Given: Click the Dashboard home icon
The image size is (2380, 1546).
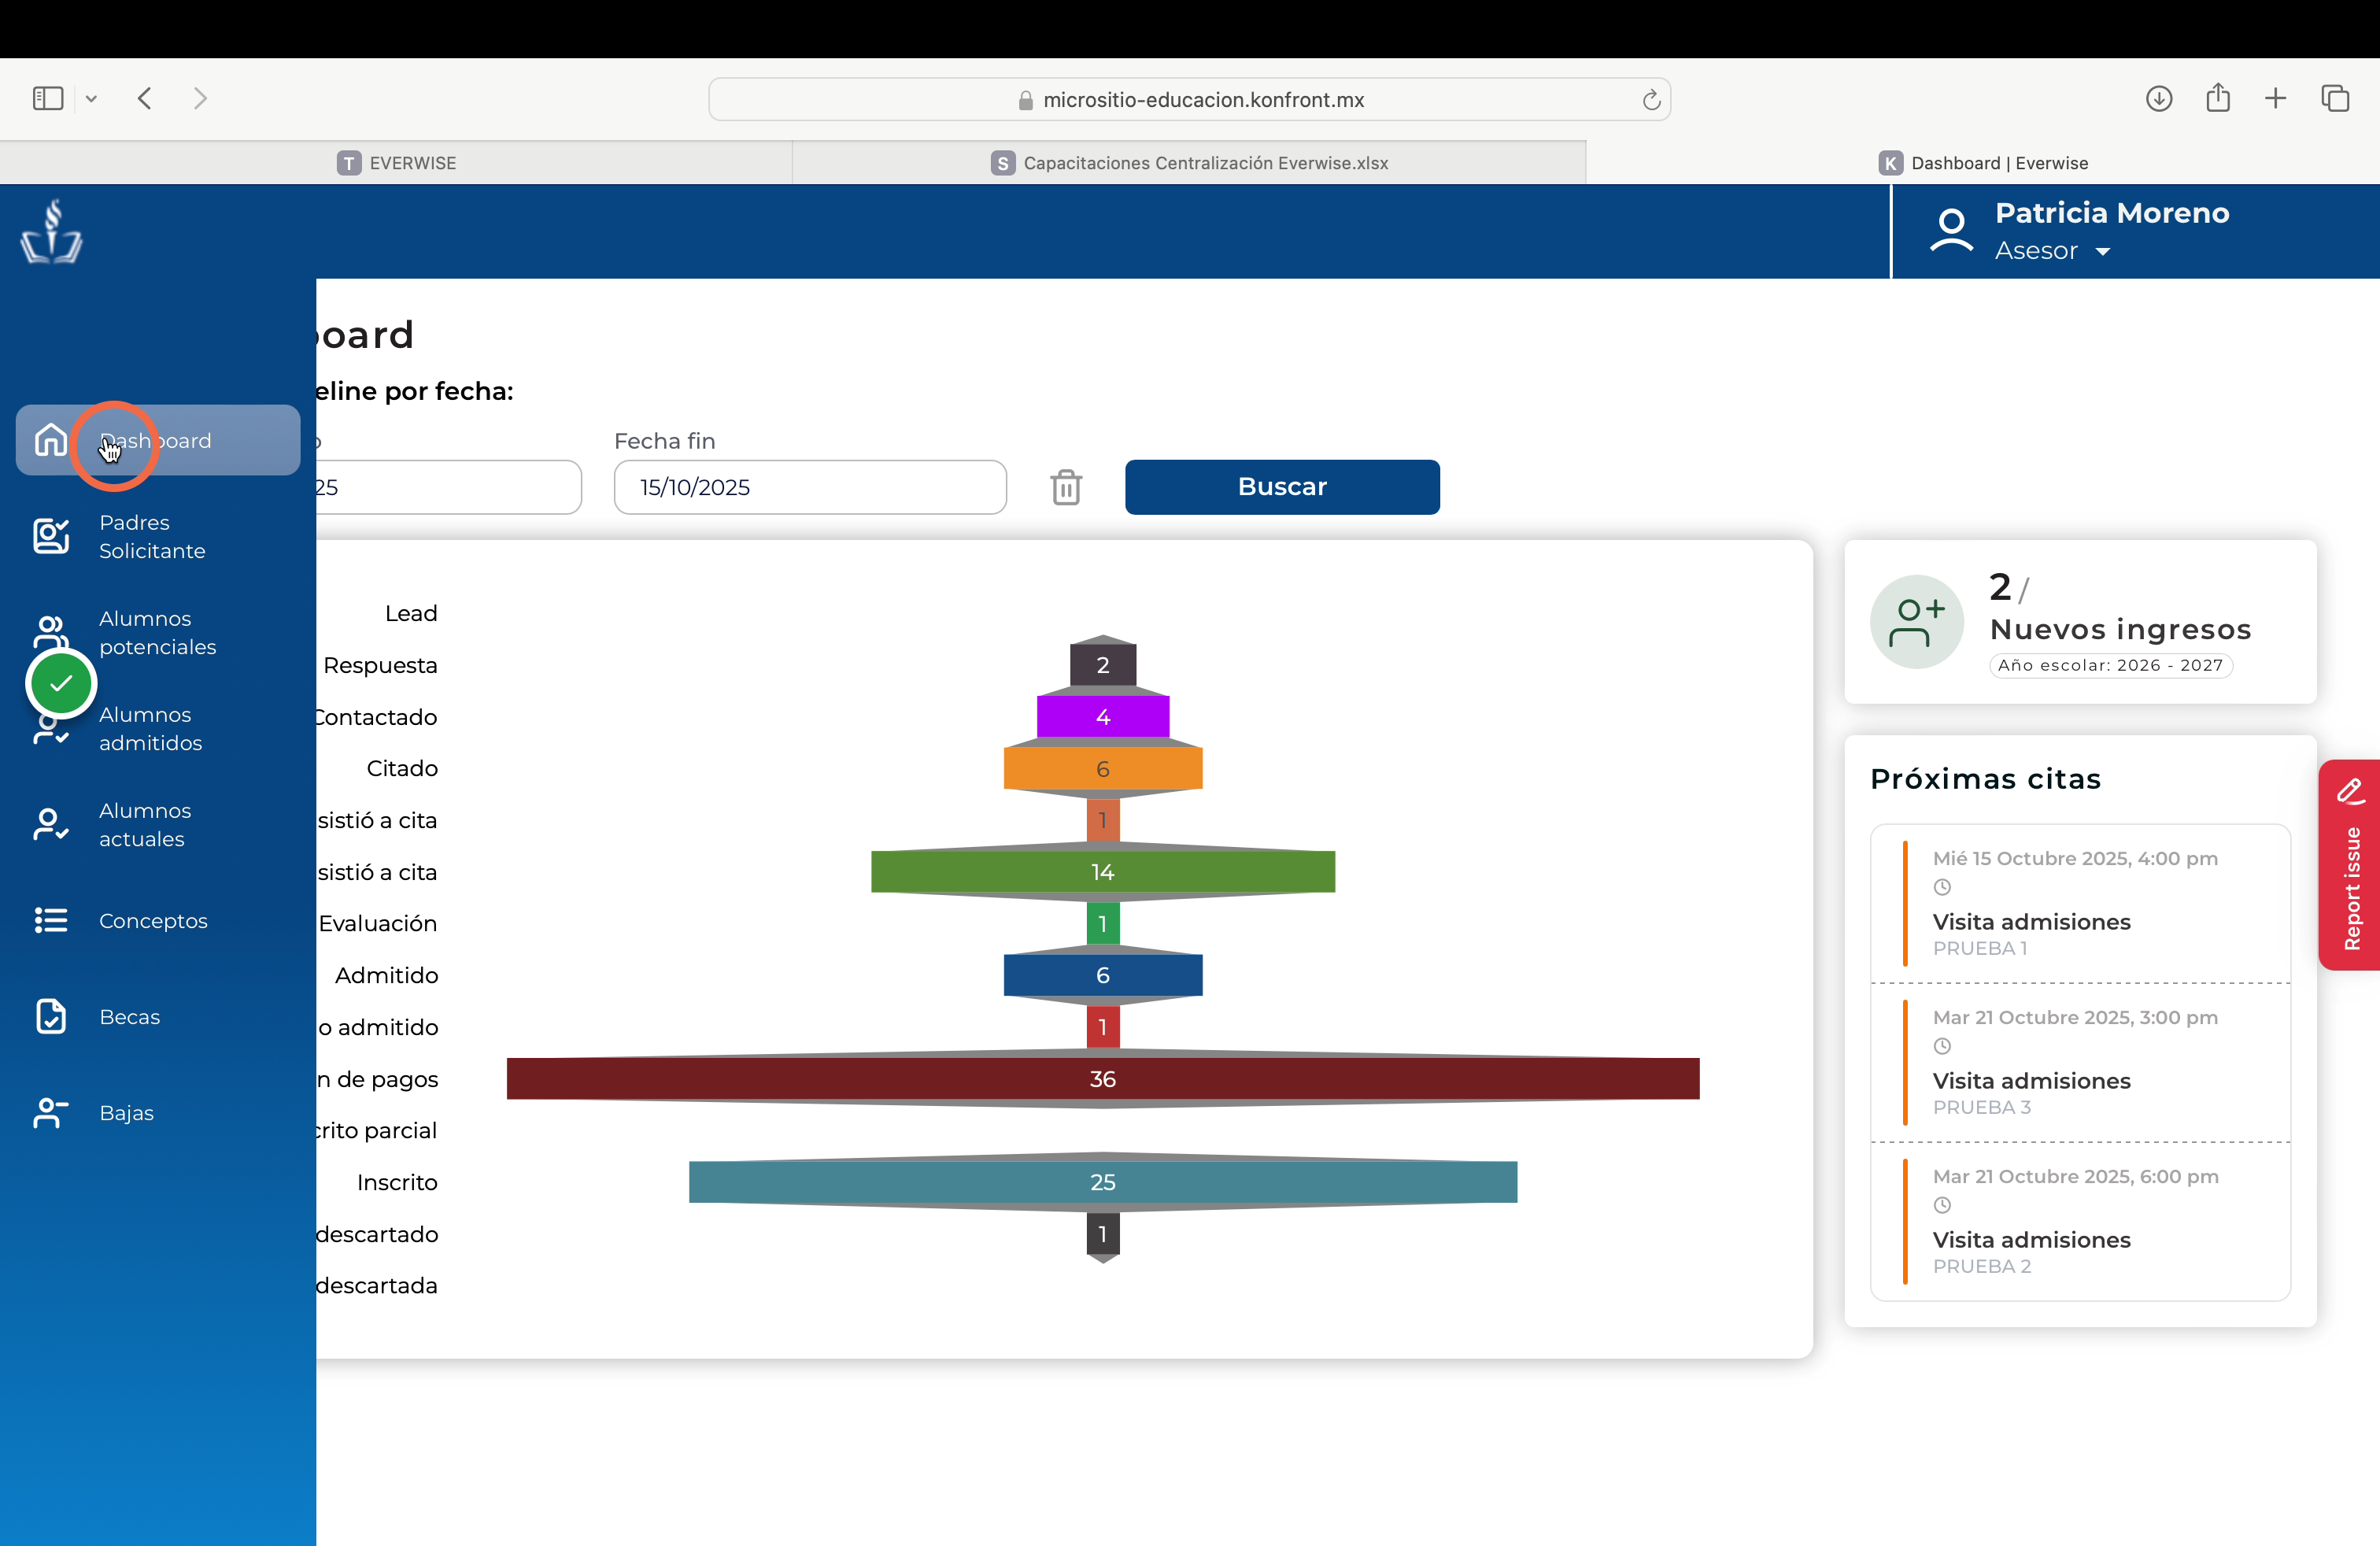Looking at the screenshot, I should pyautogui.click(x=51, y=440).
